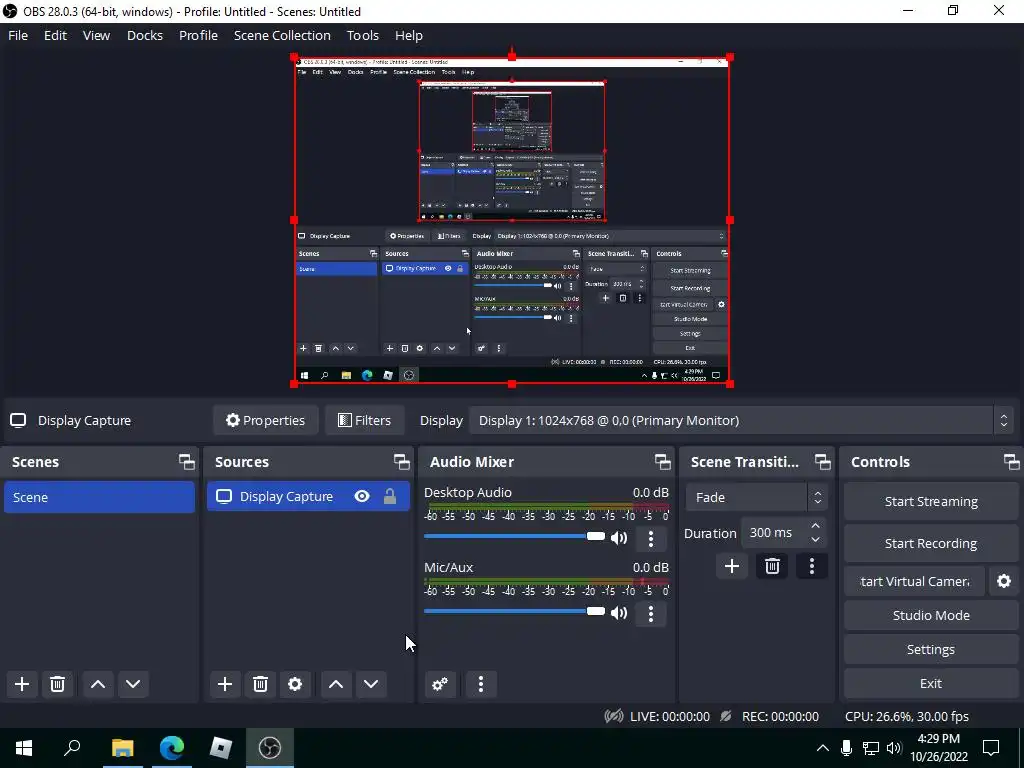The height and width of the screenshot is (768, 1024).
Task: Mute Desktop Audio speaker icon
Action: coord(618,538)
